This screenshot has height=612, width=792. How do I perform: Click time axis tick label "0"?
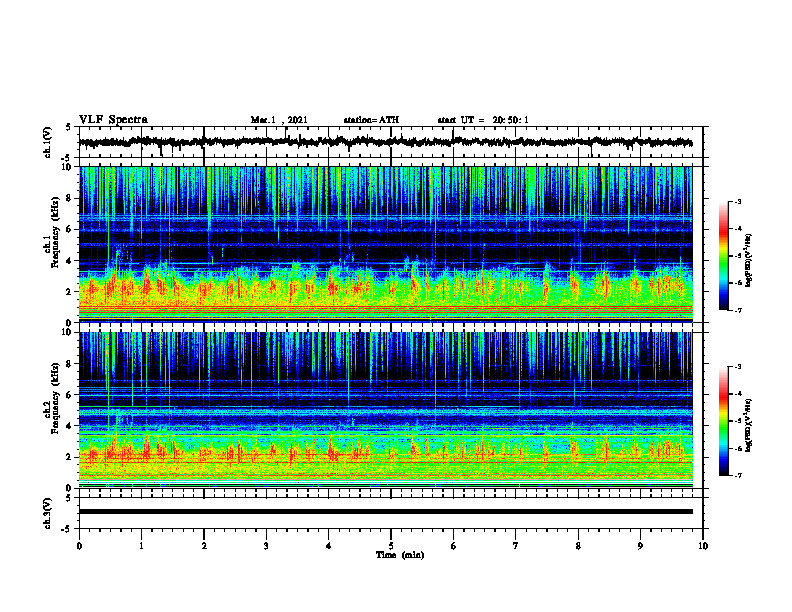[x=79, y=546]
